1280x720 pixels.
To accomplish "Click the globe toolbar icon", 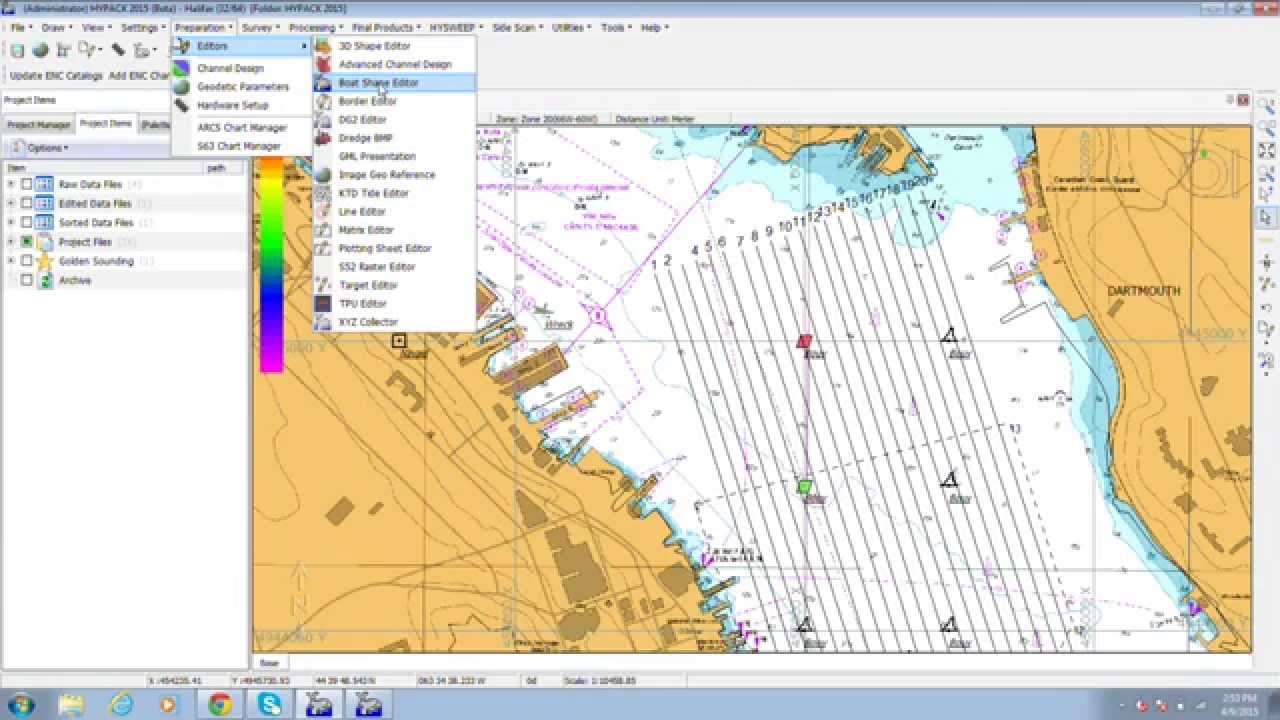I will coord(41,50).
